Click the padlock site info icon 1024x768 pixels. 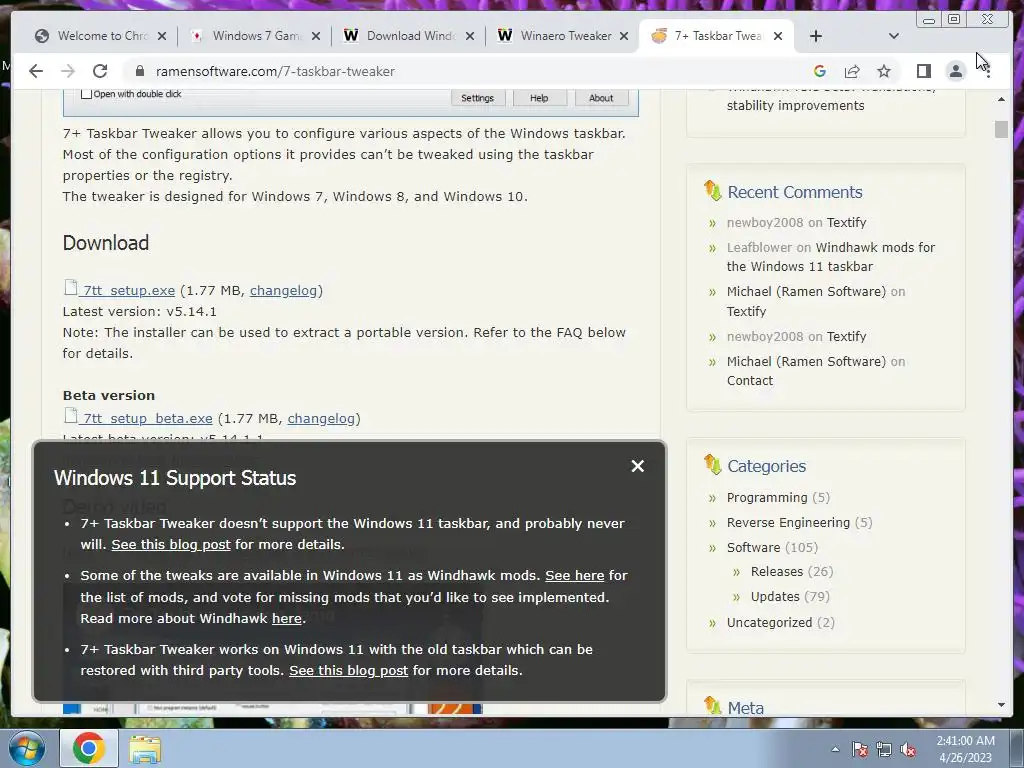[x=138, y=71]
